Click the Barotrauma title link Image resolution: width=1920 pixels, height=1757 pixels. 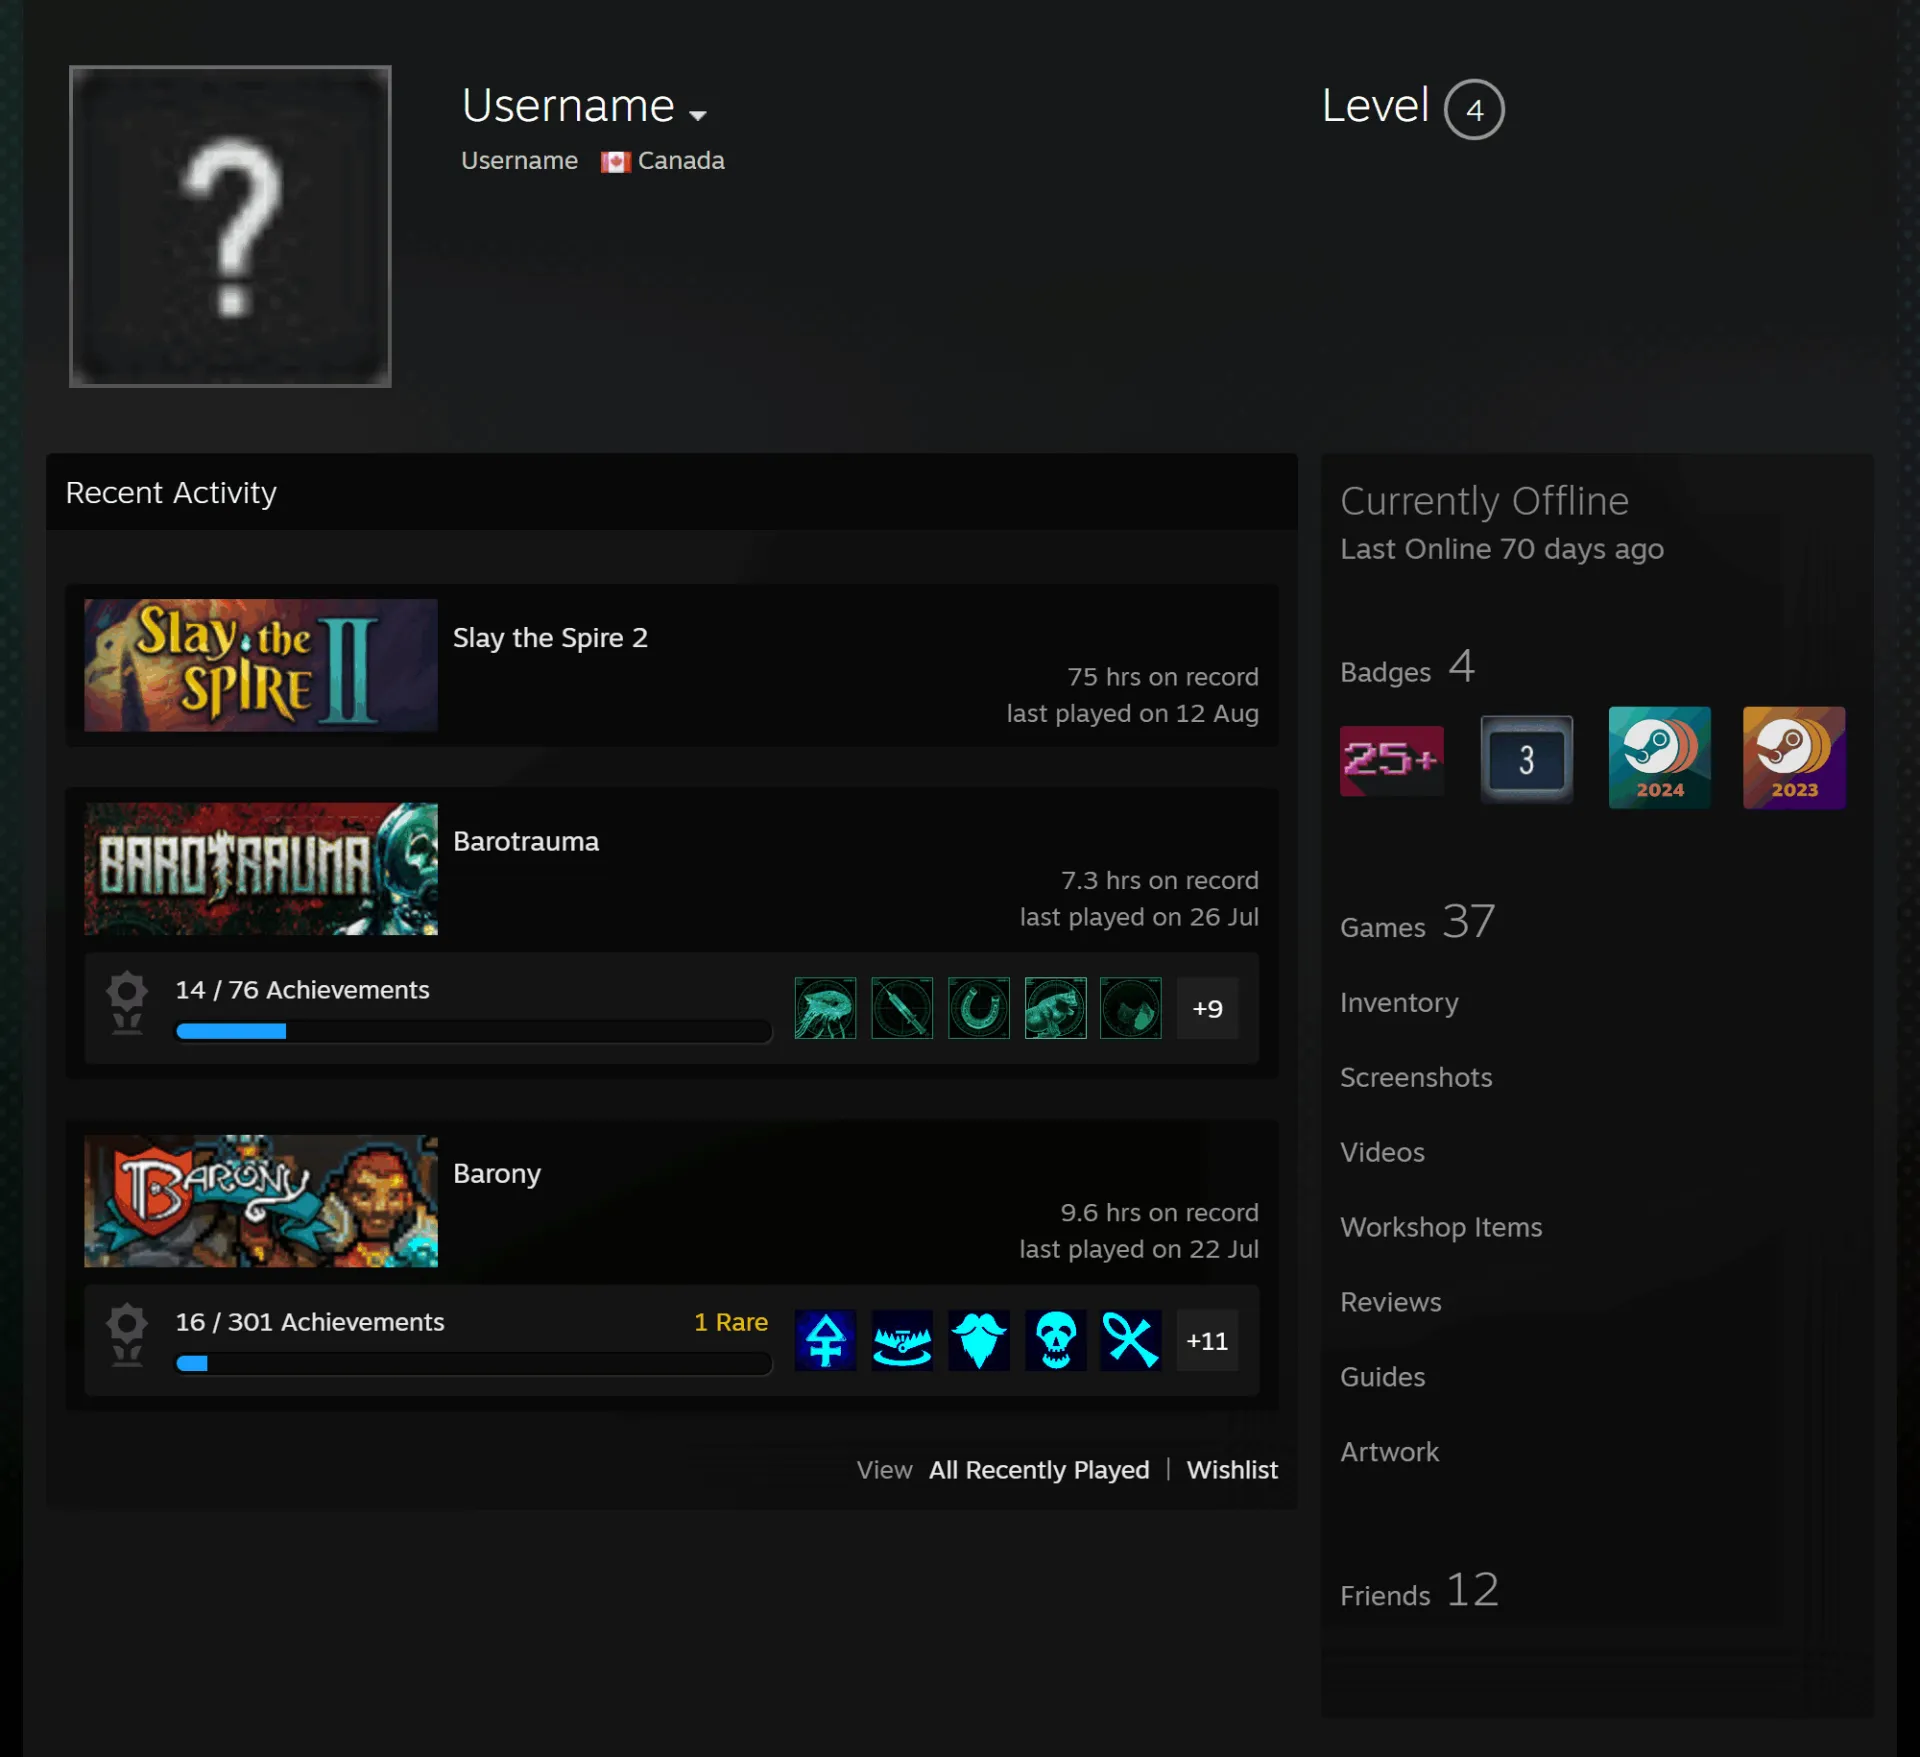pos(526,842)
